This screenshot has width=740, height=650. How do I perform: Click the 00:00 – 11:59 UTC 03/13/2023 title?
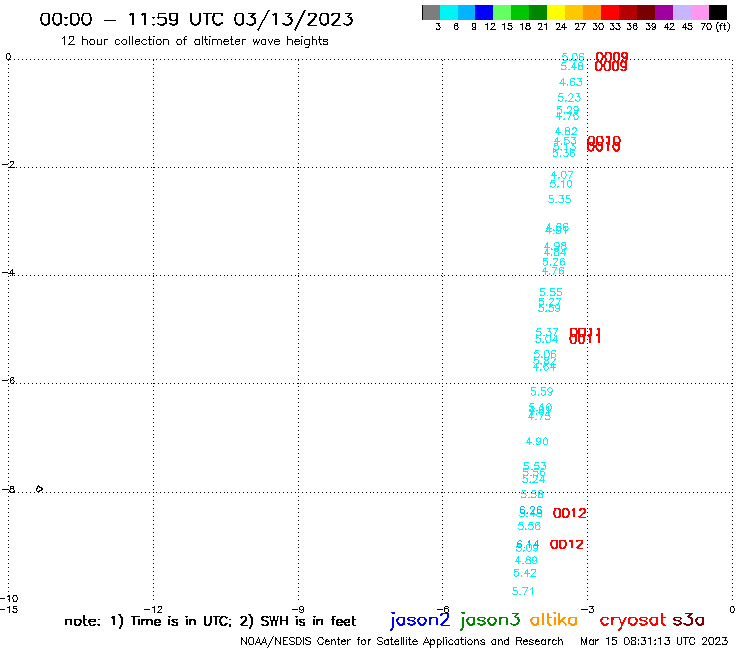coord(196,19)
